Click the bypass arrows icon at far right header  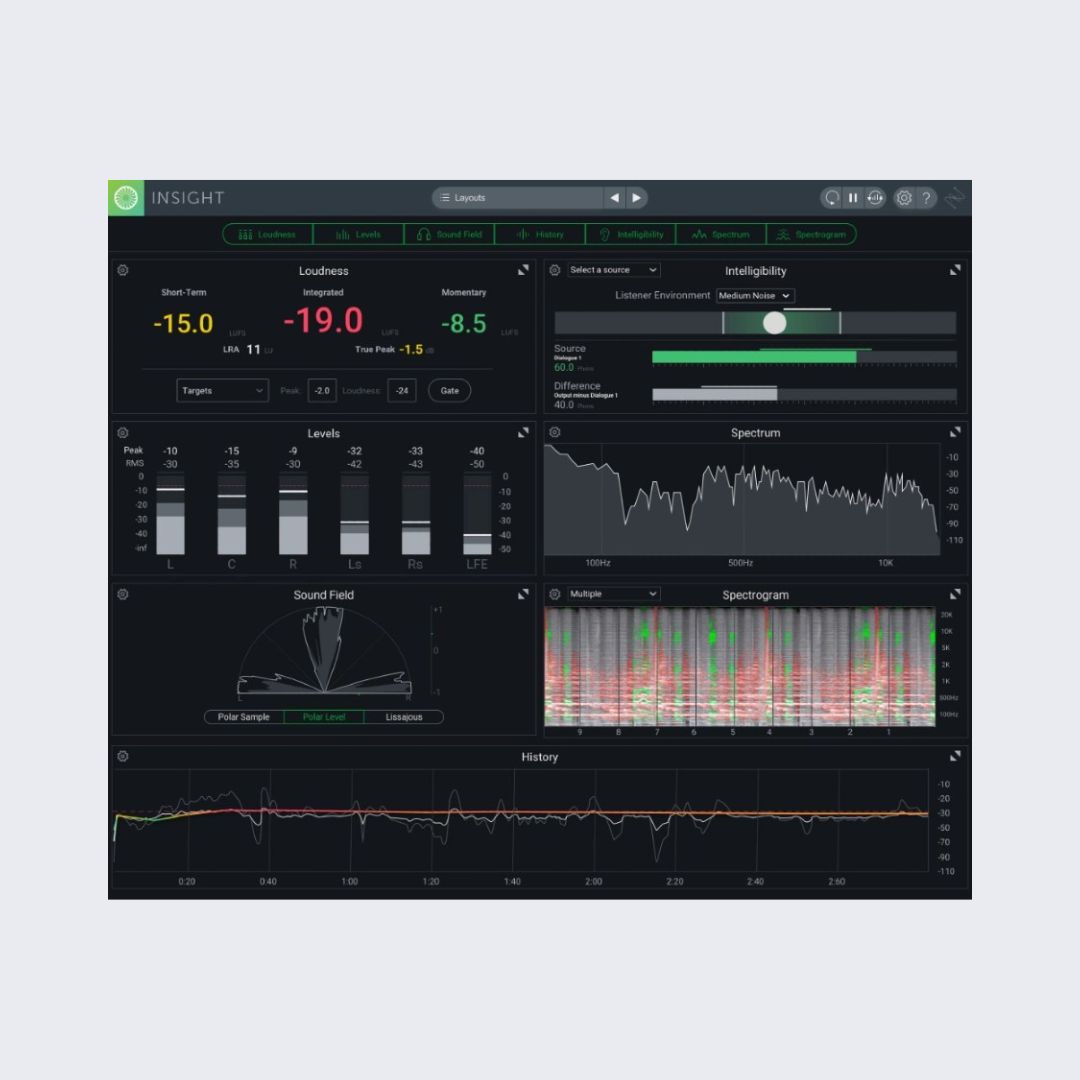coord(955,198)
